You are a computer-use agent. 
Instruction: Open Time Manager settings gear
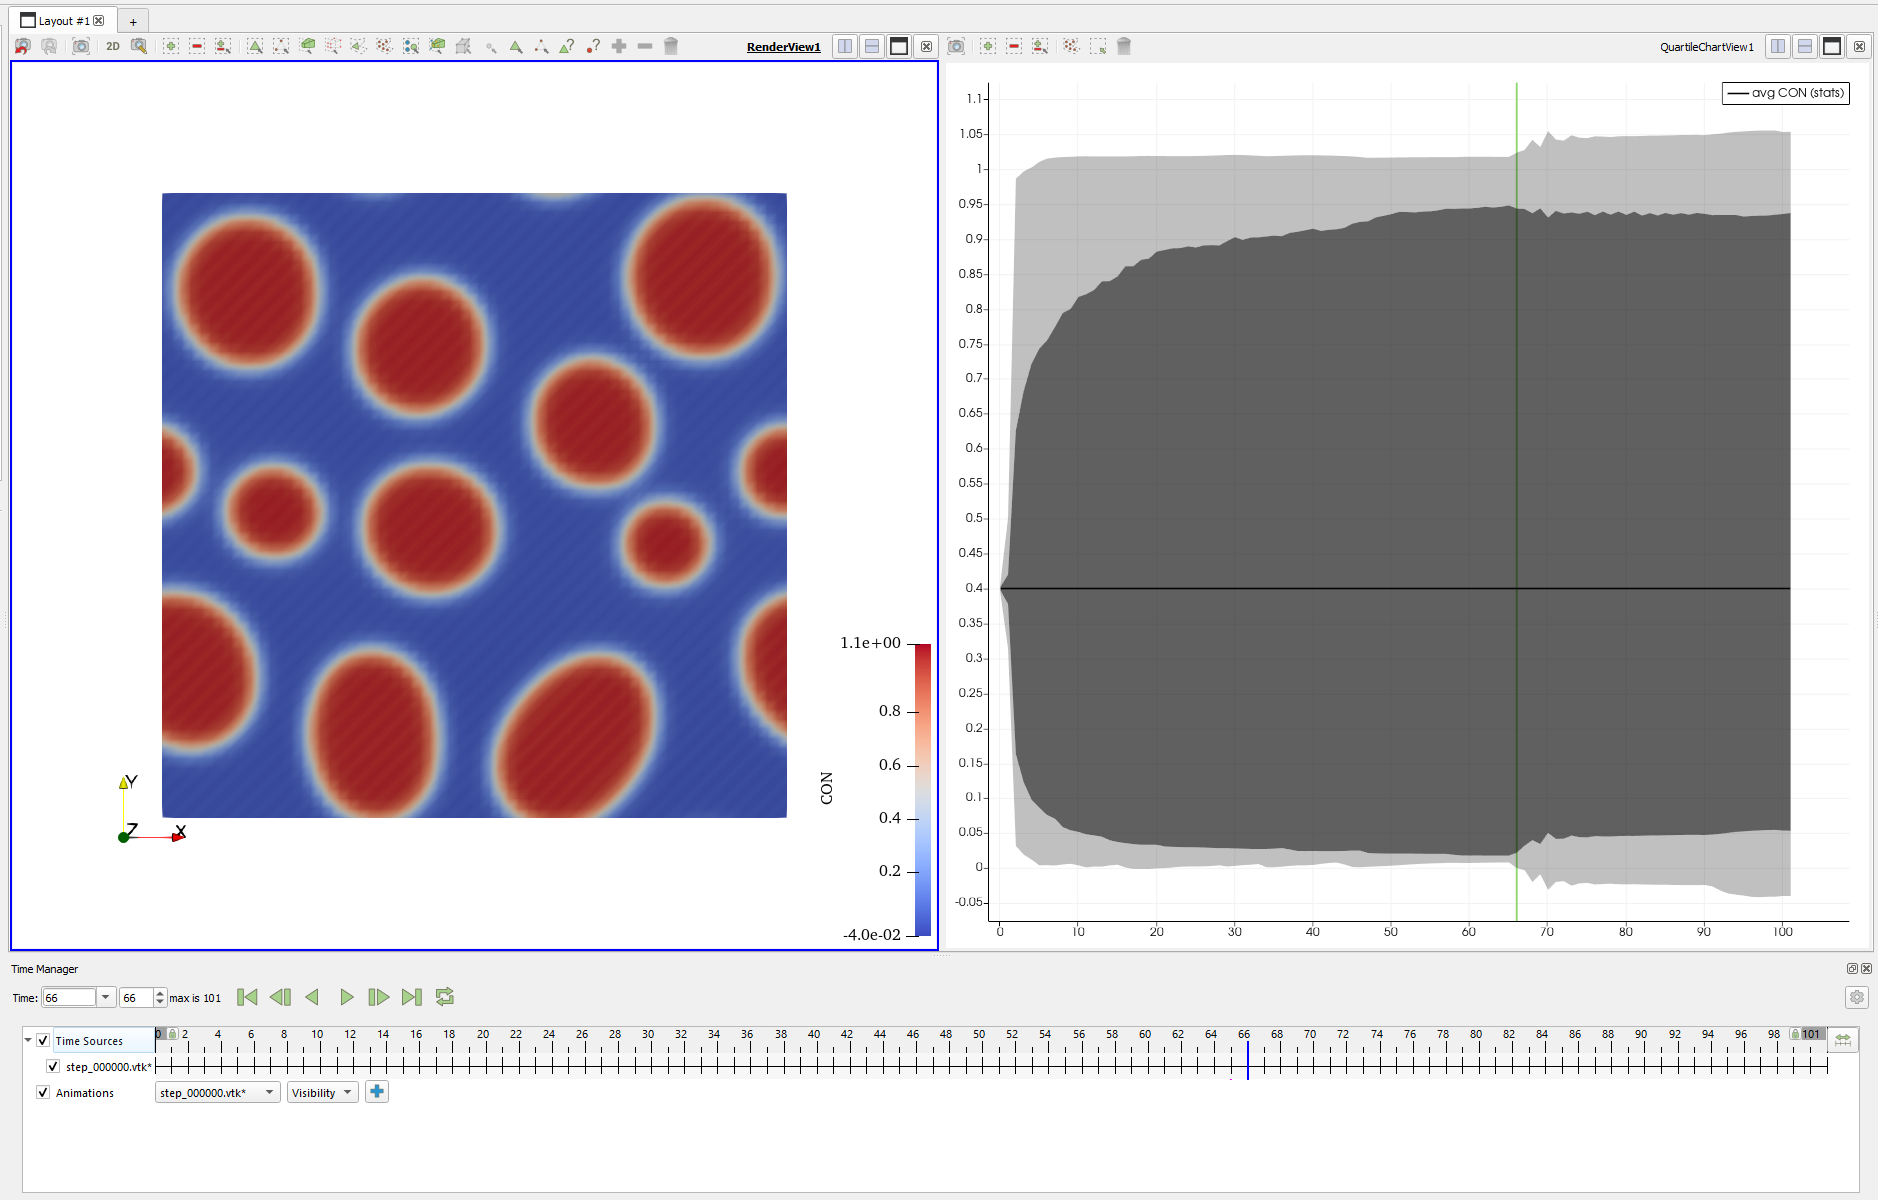pos(1857,997)
